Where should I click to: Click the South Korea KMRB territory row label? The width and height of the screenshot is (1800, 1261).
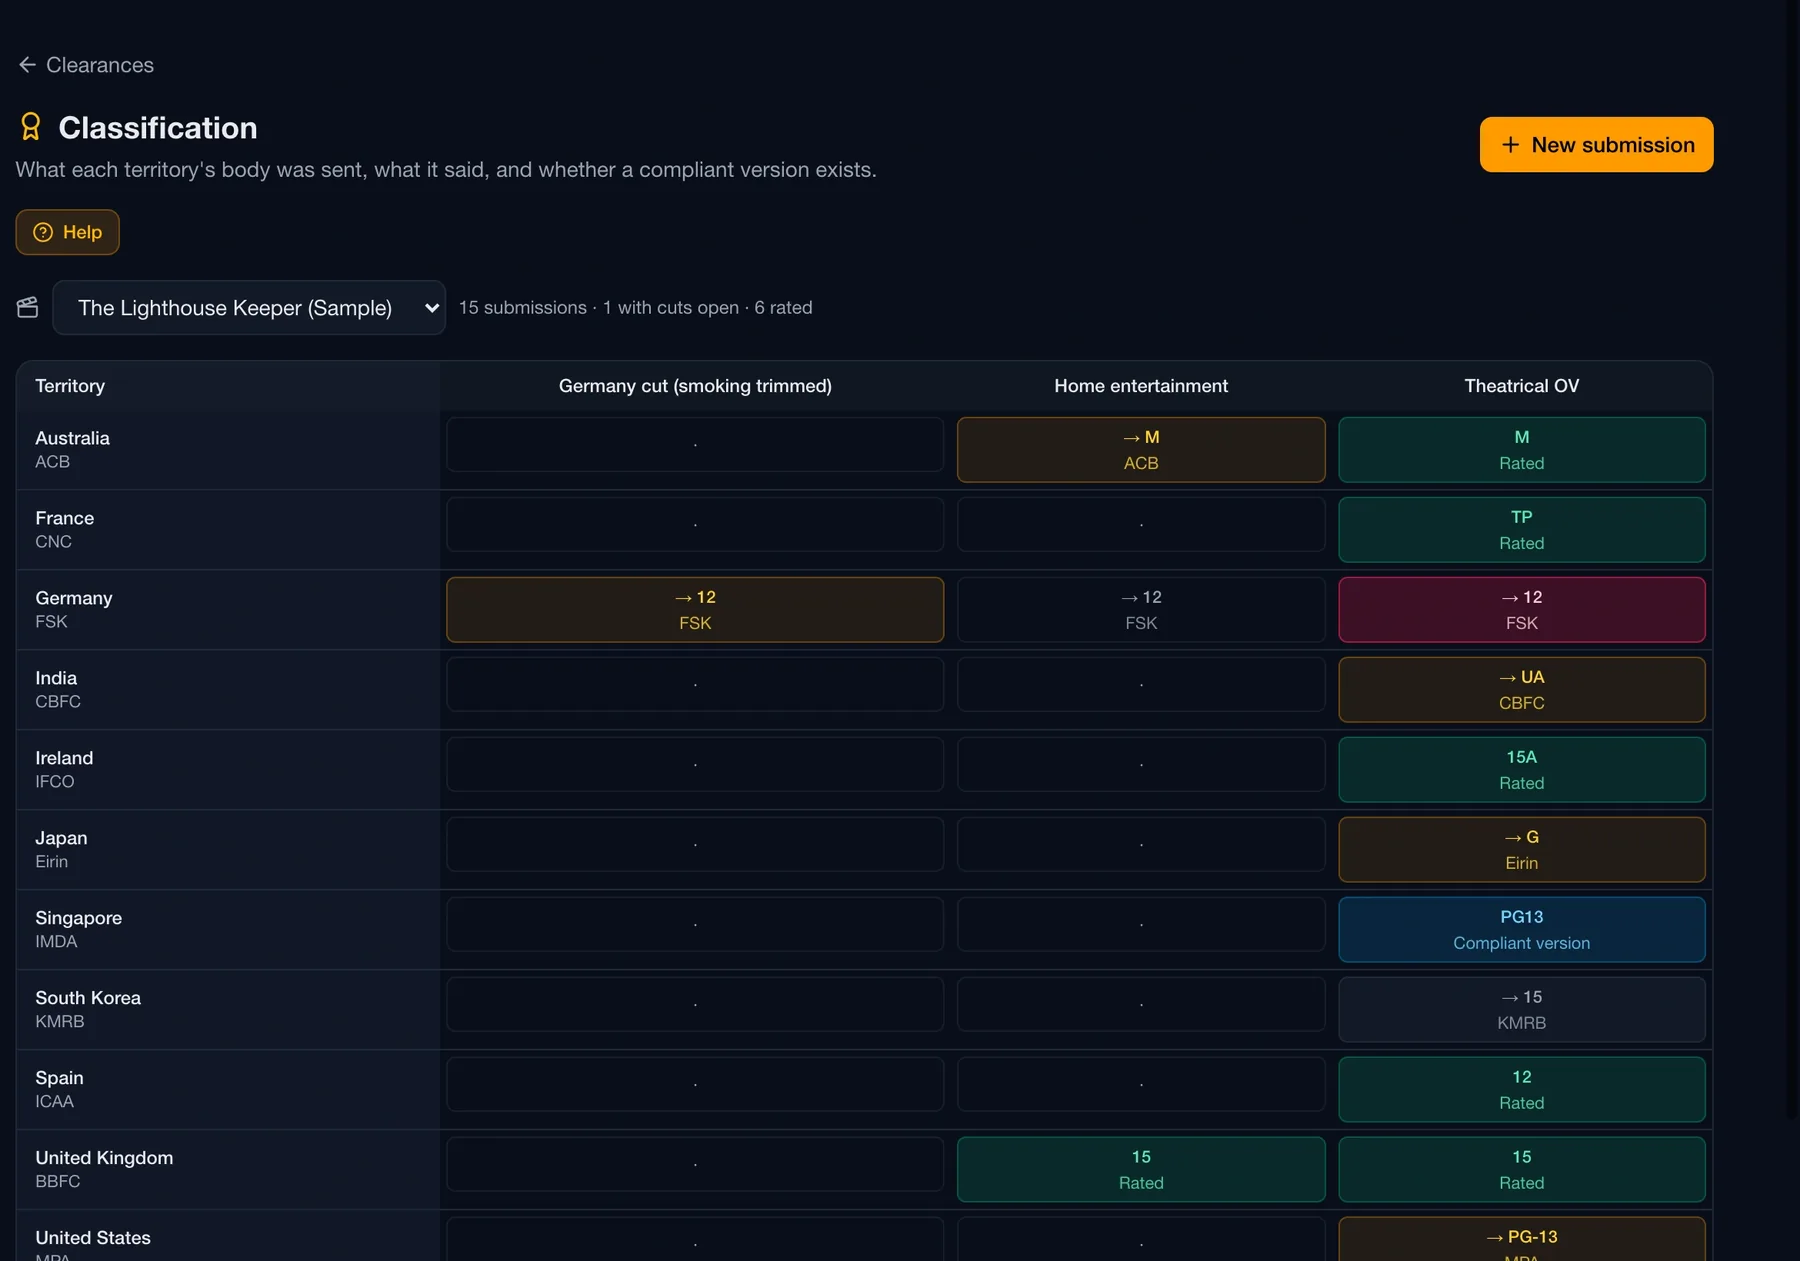(228, 1010)
